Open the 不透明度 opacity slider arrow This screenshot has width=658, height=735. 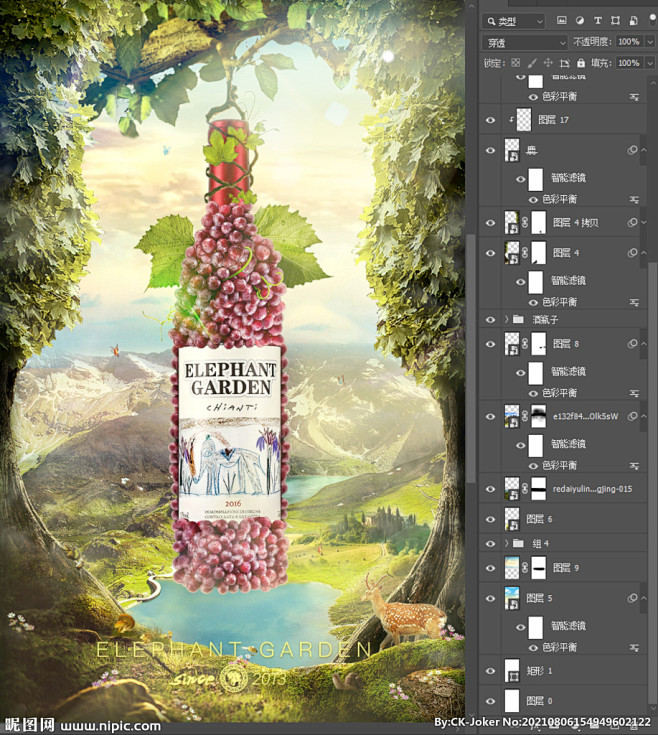[x=651, y=42]
